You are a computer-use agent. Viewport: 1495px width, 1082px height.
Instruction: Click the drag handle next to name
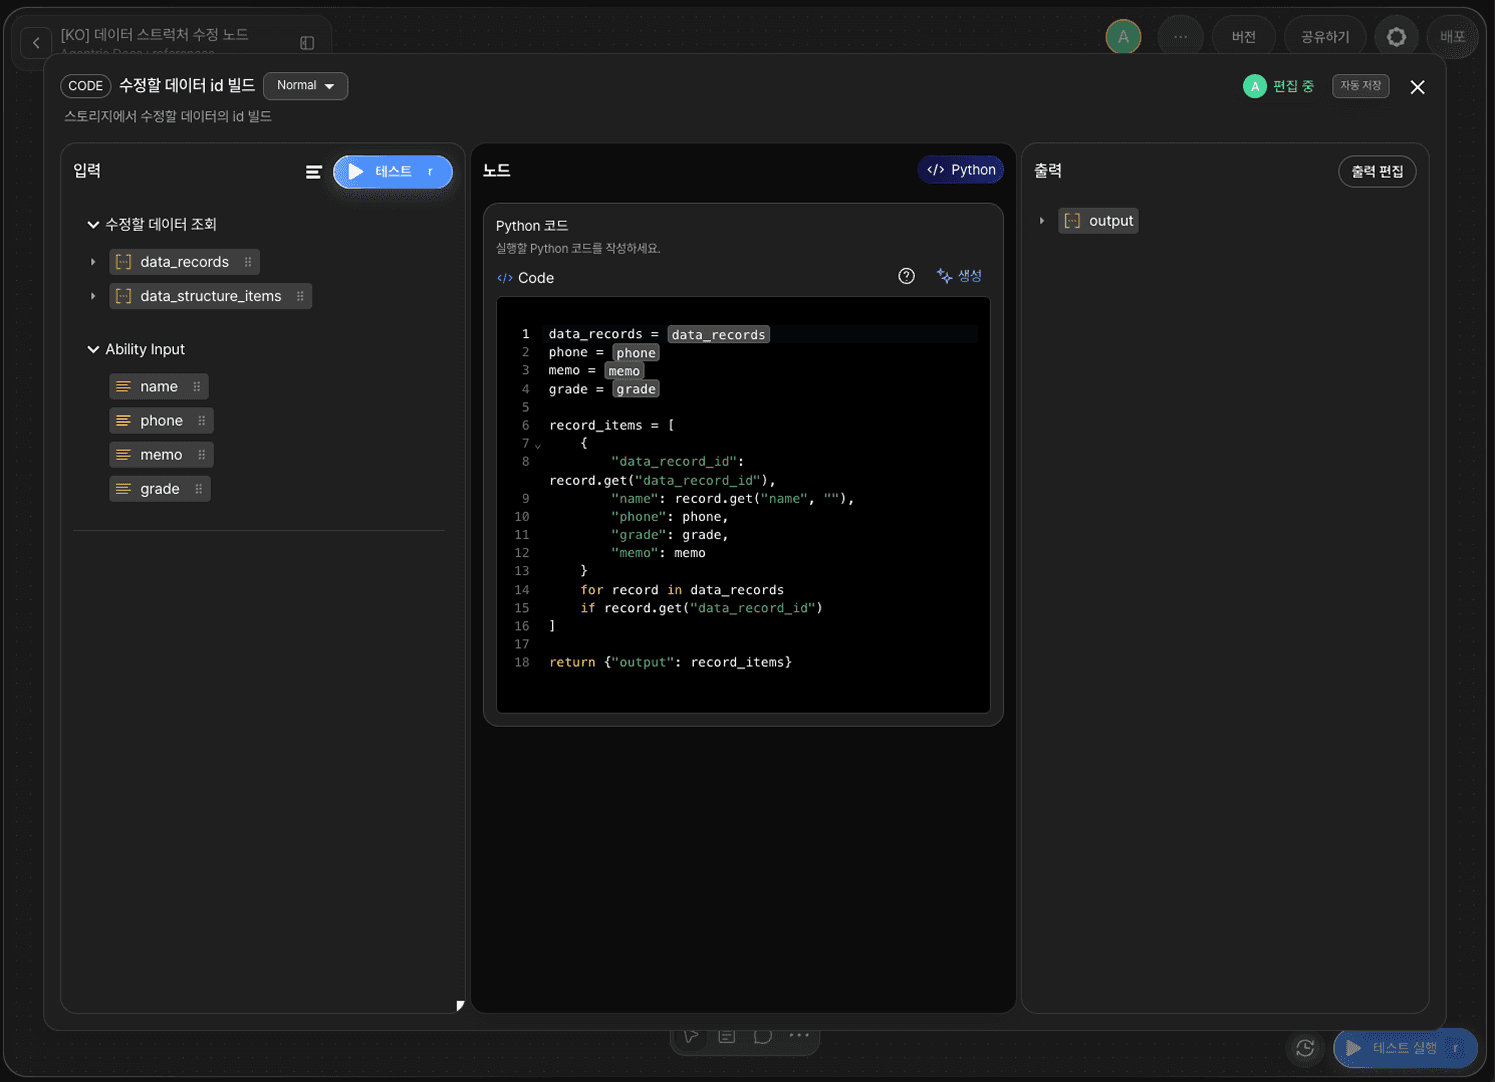click(197, 386)
